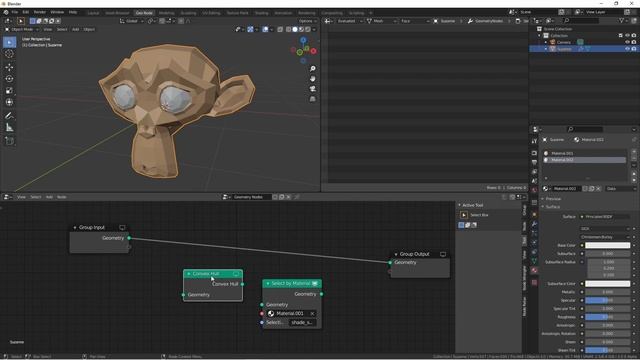Select the Measure tool in viewport toolbar
Image resolution: width=640 pixels, height=360 pixels.
[x=9, y=128]
